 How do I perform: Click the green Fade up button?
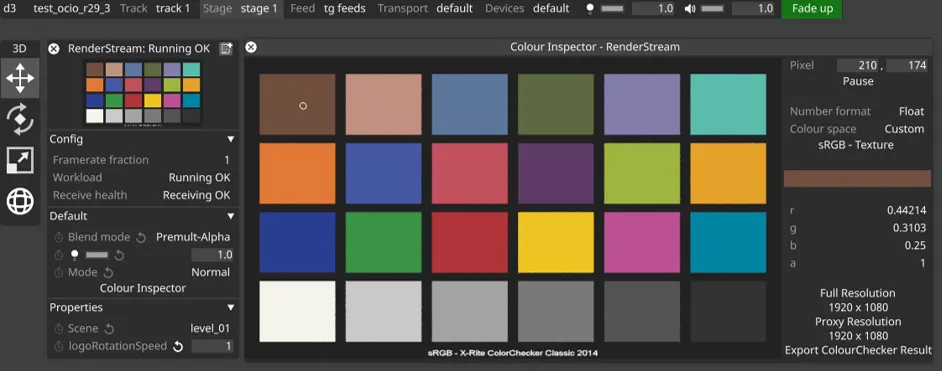pyautogui.click(x=812, y=9)
